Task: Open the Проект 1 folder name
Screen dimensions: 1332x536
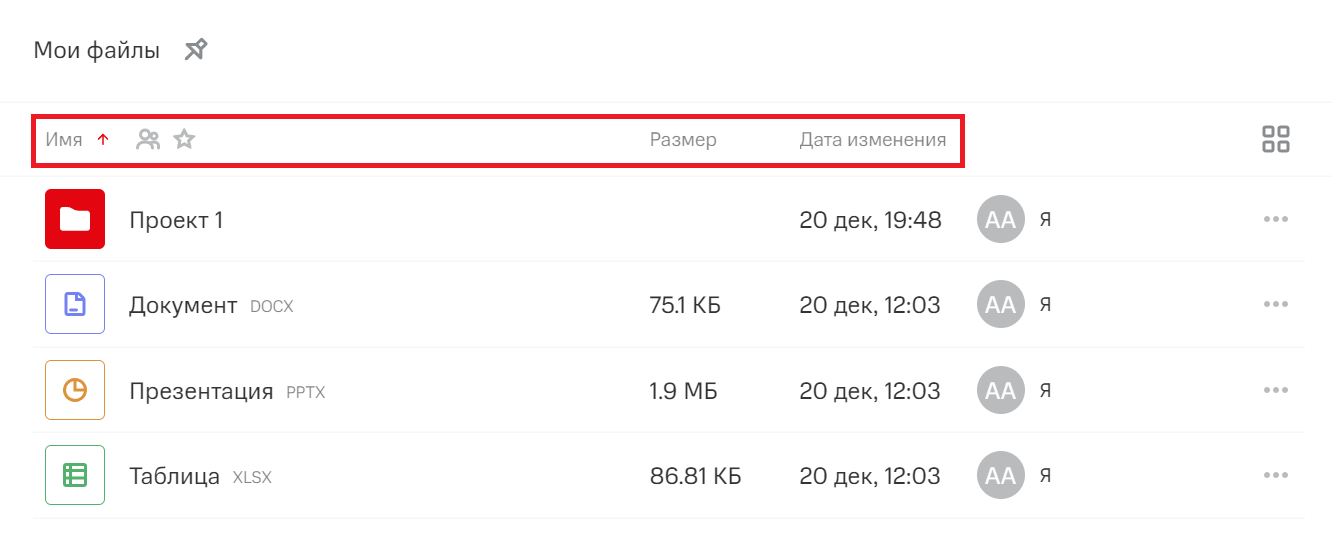Action: click(x=176, y=220)
